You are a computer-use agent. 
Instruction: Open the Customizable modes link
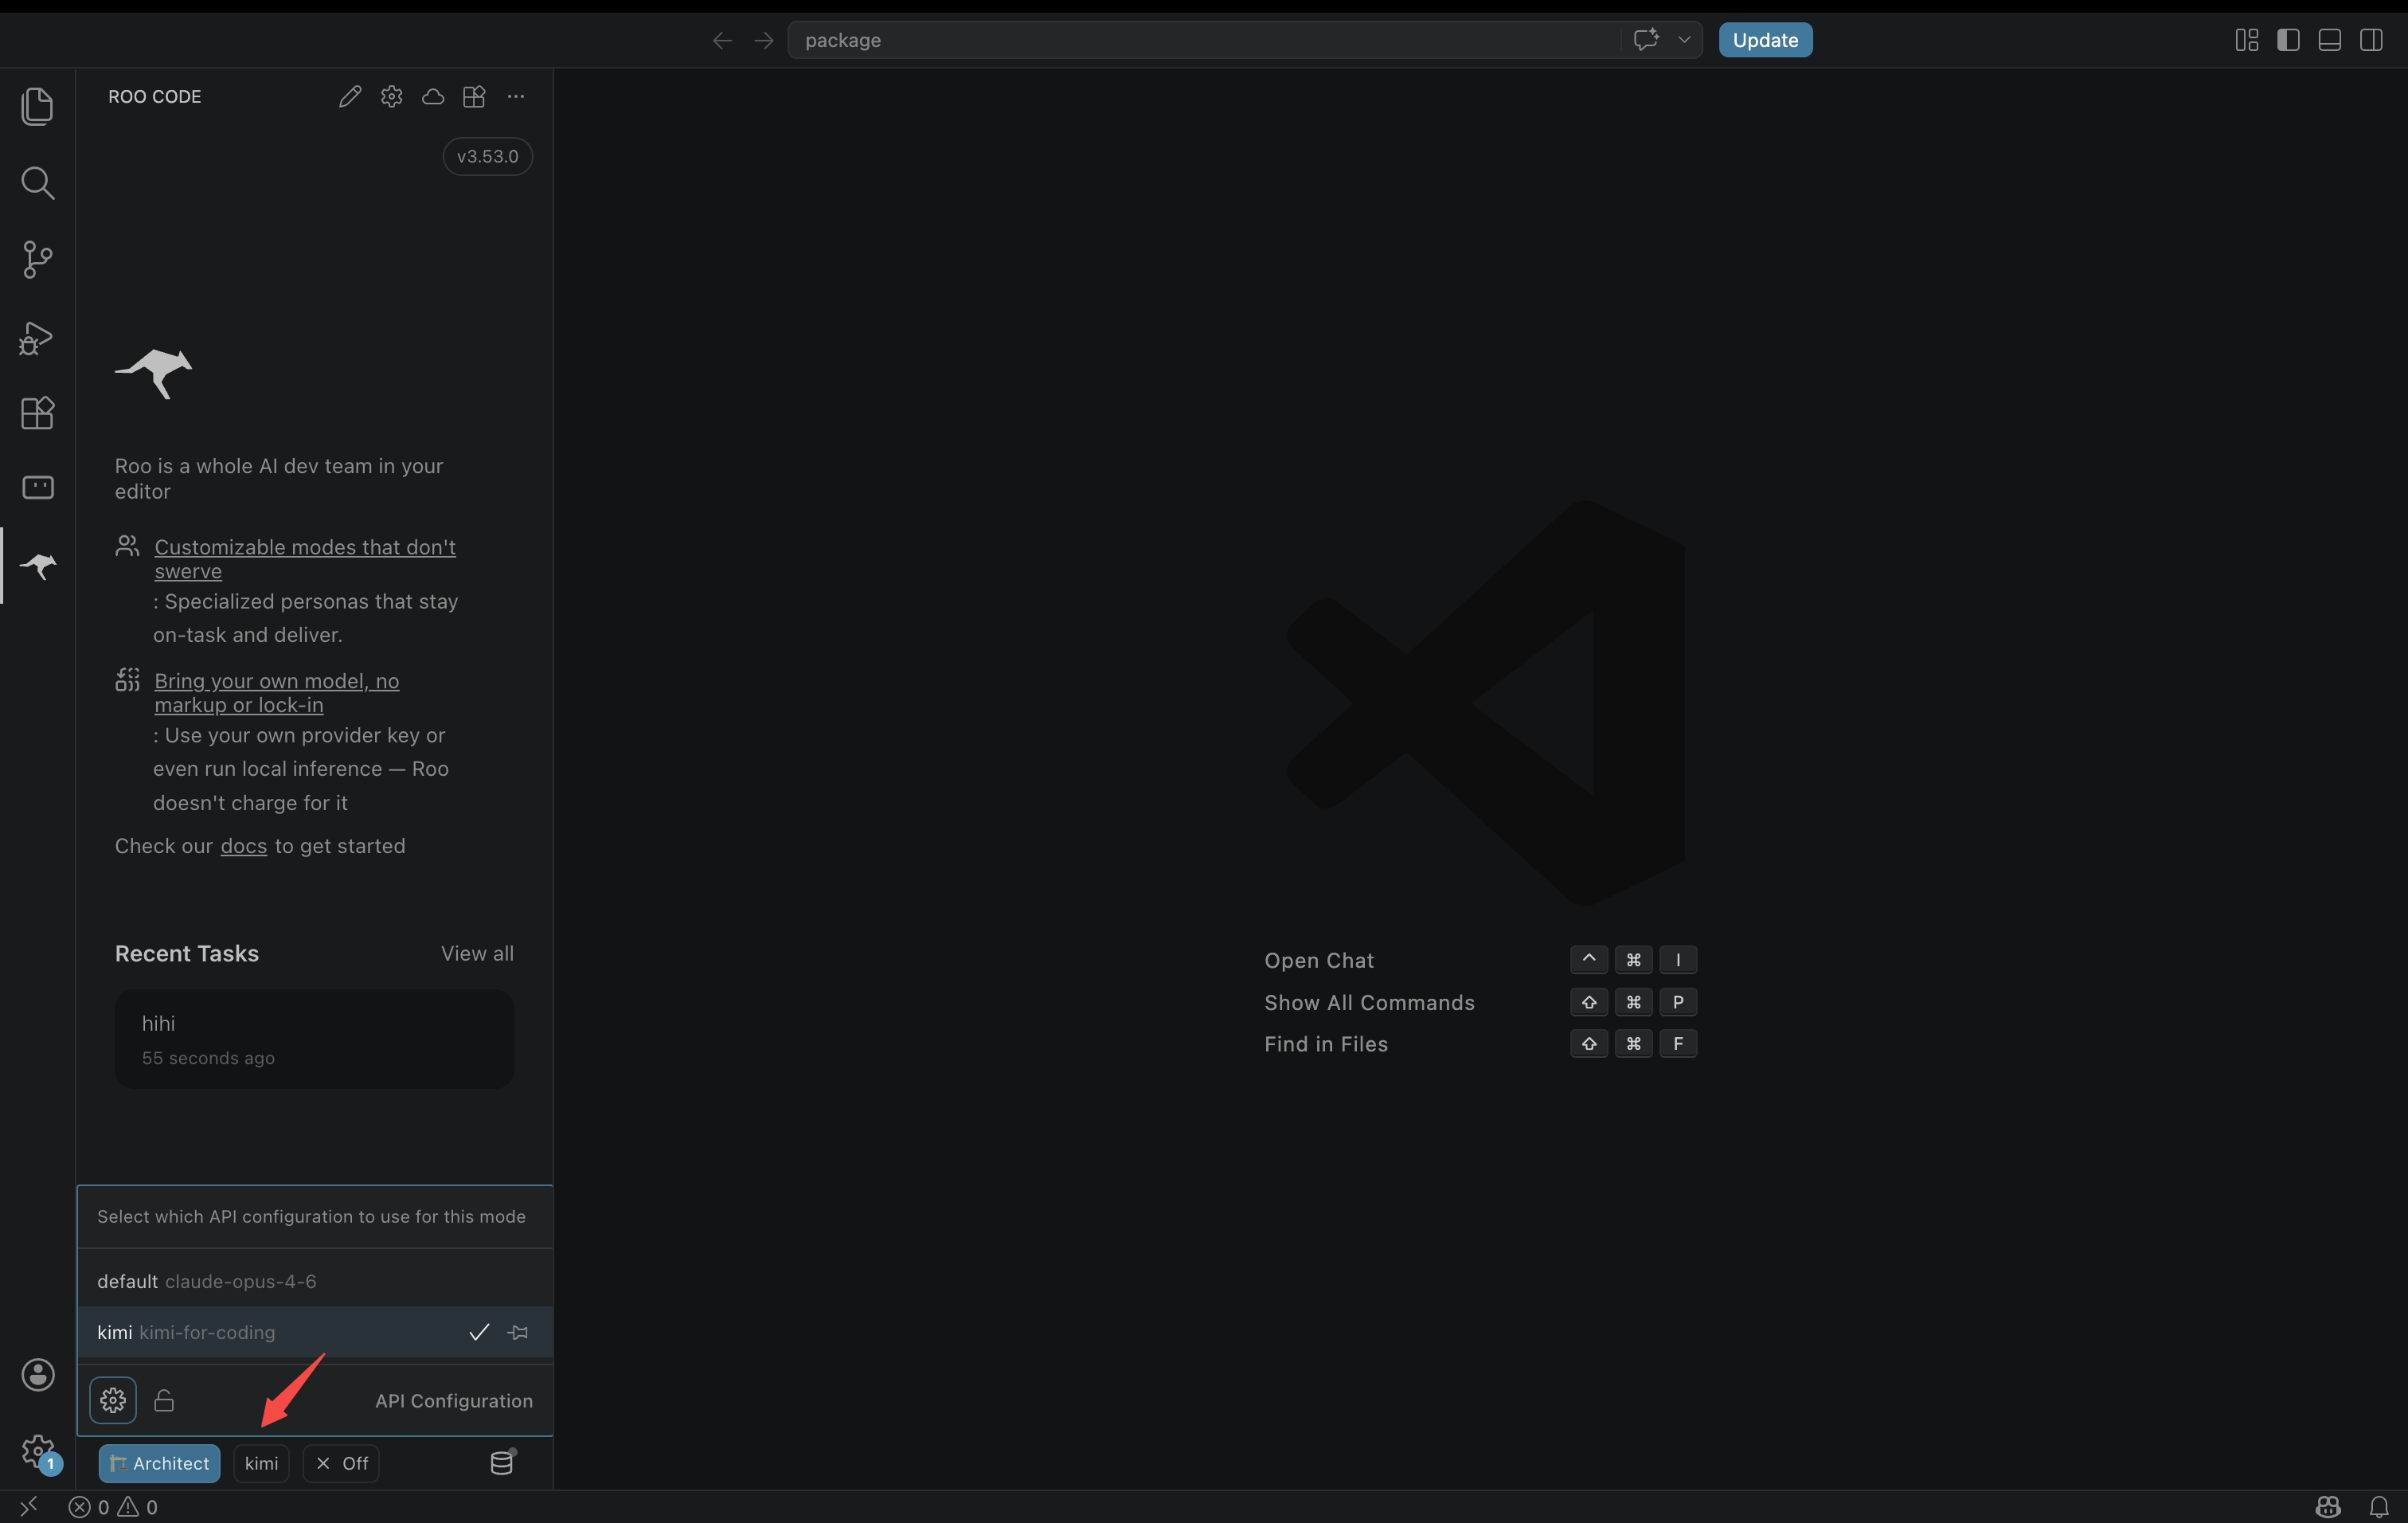tap(305, 559)
